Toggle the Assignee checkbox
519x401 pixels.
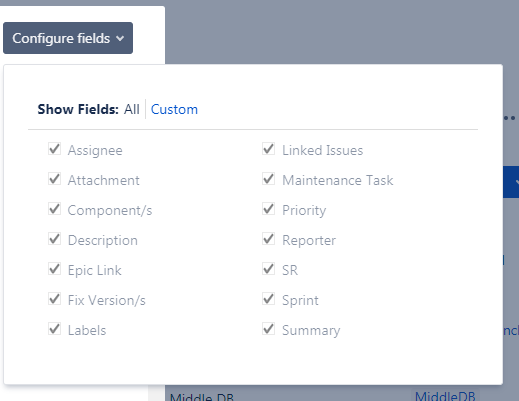click(54, 149)
